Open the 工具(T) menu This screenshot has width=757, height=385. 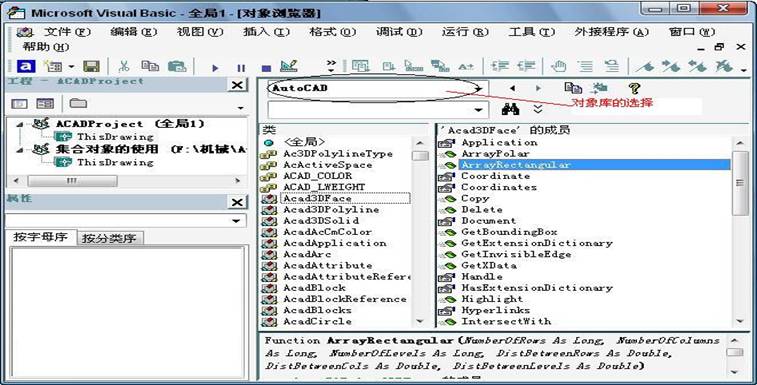point(532,32)
